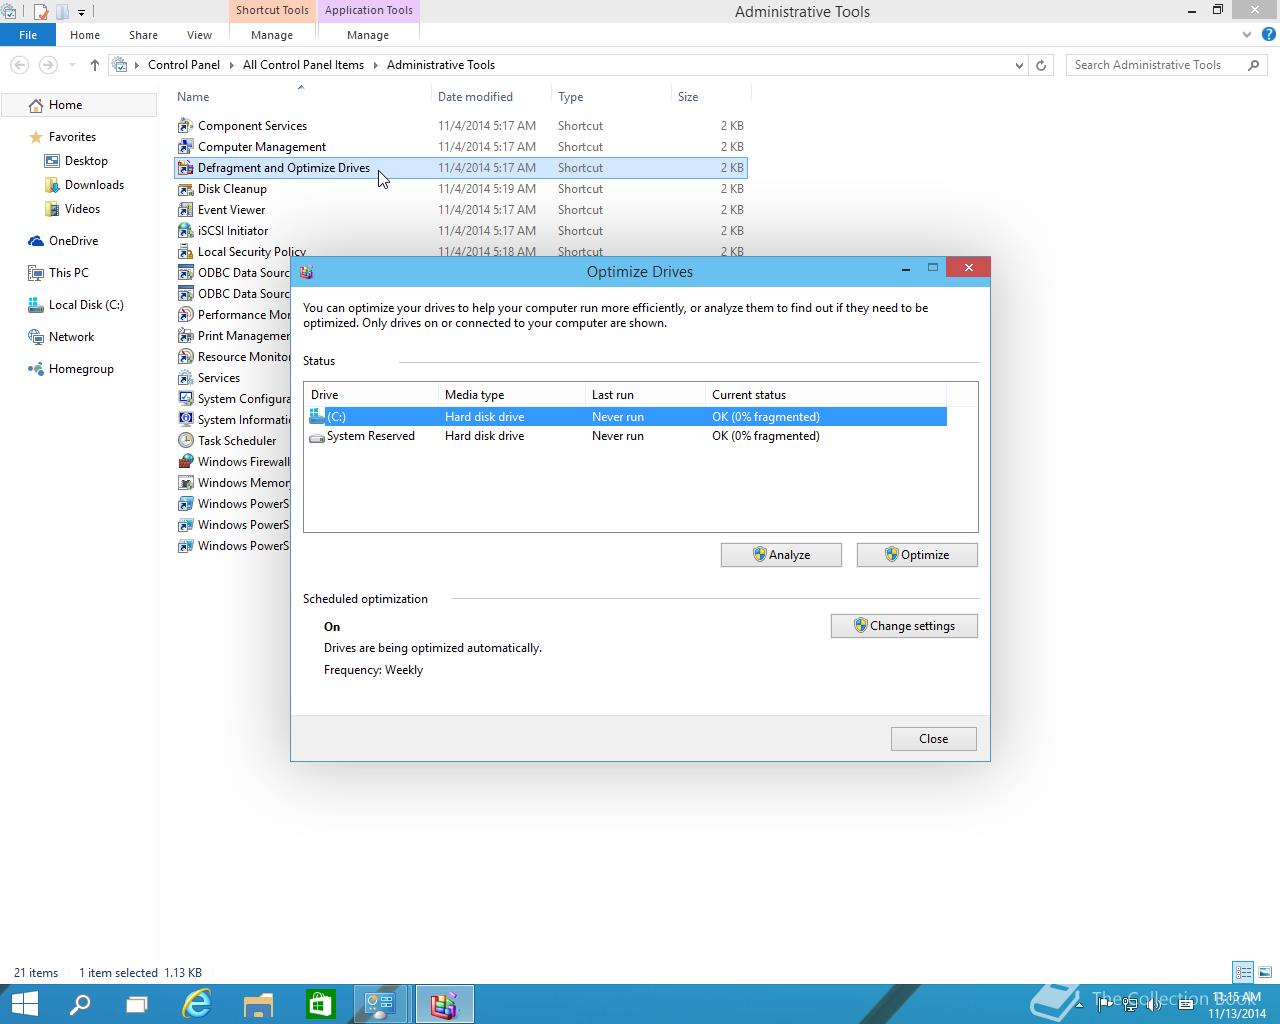
Task: Open Internet Explorer from the taskbar
Action: pyautogui.click(x=197, y=1004)
